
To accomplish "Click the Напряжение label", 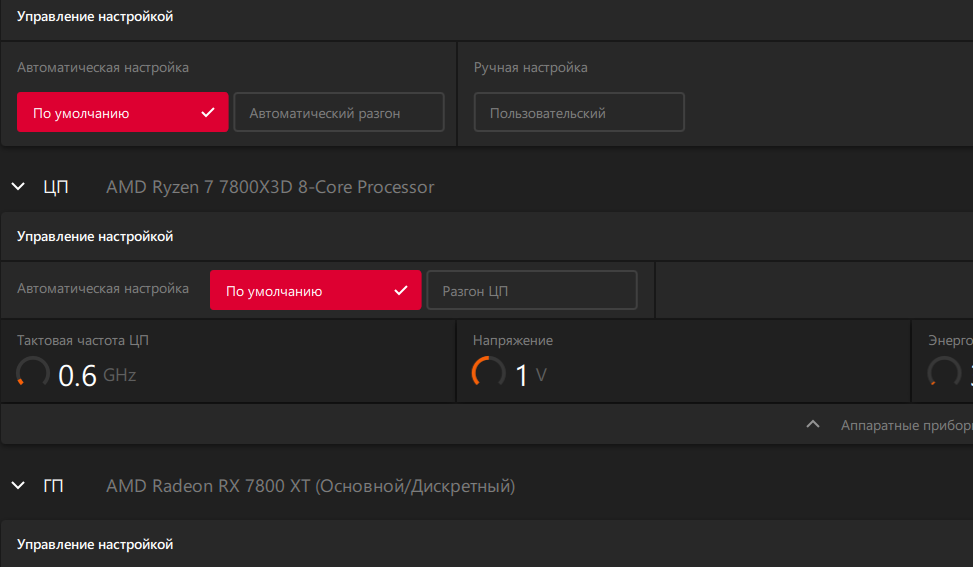I will 513,341.
